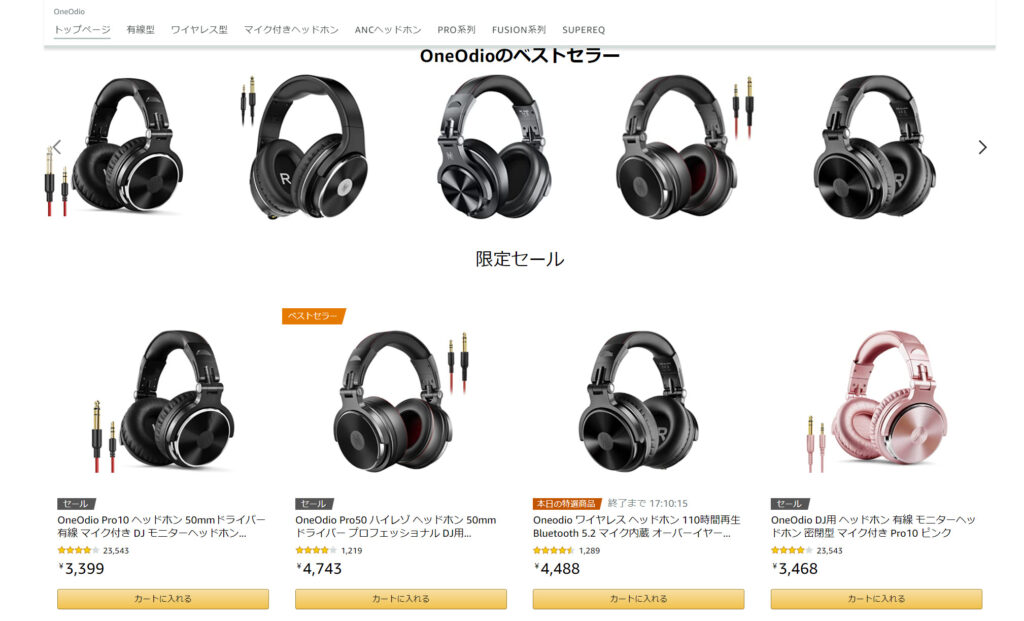Select the ANCヘッドホン tab
This screenshot has width=1024, height=621.
[388, 30]
